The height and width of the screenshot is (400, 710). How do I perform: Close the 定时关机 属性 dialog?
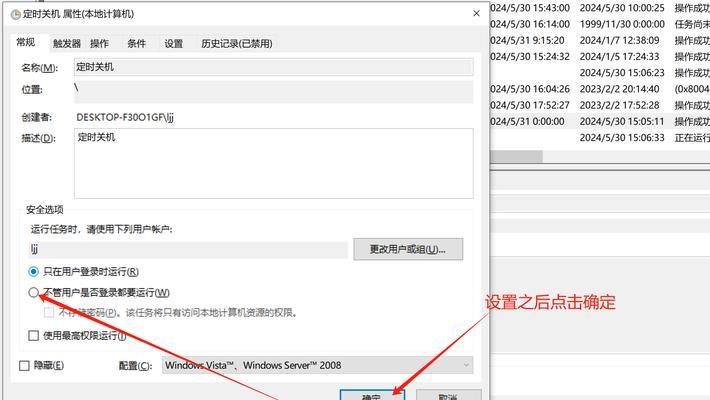476,14
